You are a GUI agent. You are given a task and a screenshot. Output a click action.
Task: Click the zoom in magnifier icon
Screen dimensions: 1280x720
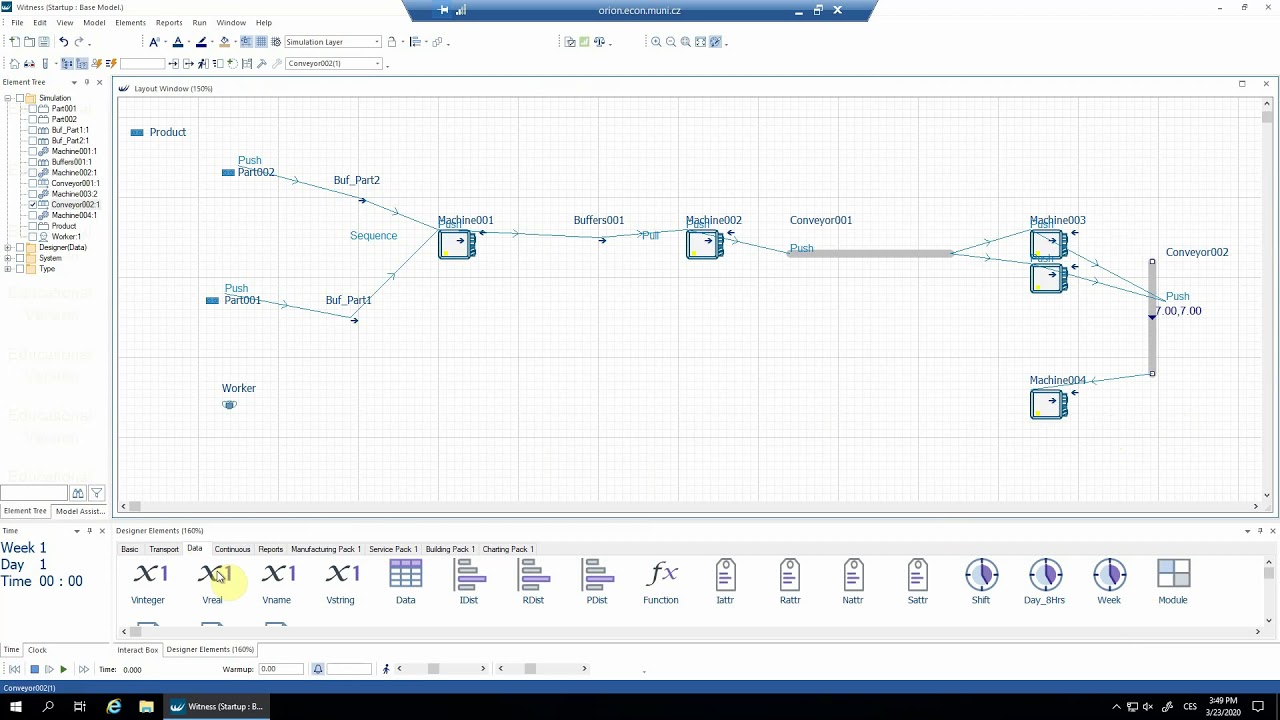coord(656,42)
